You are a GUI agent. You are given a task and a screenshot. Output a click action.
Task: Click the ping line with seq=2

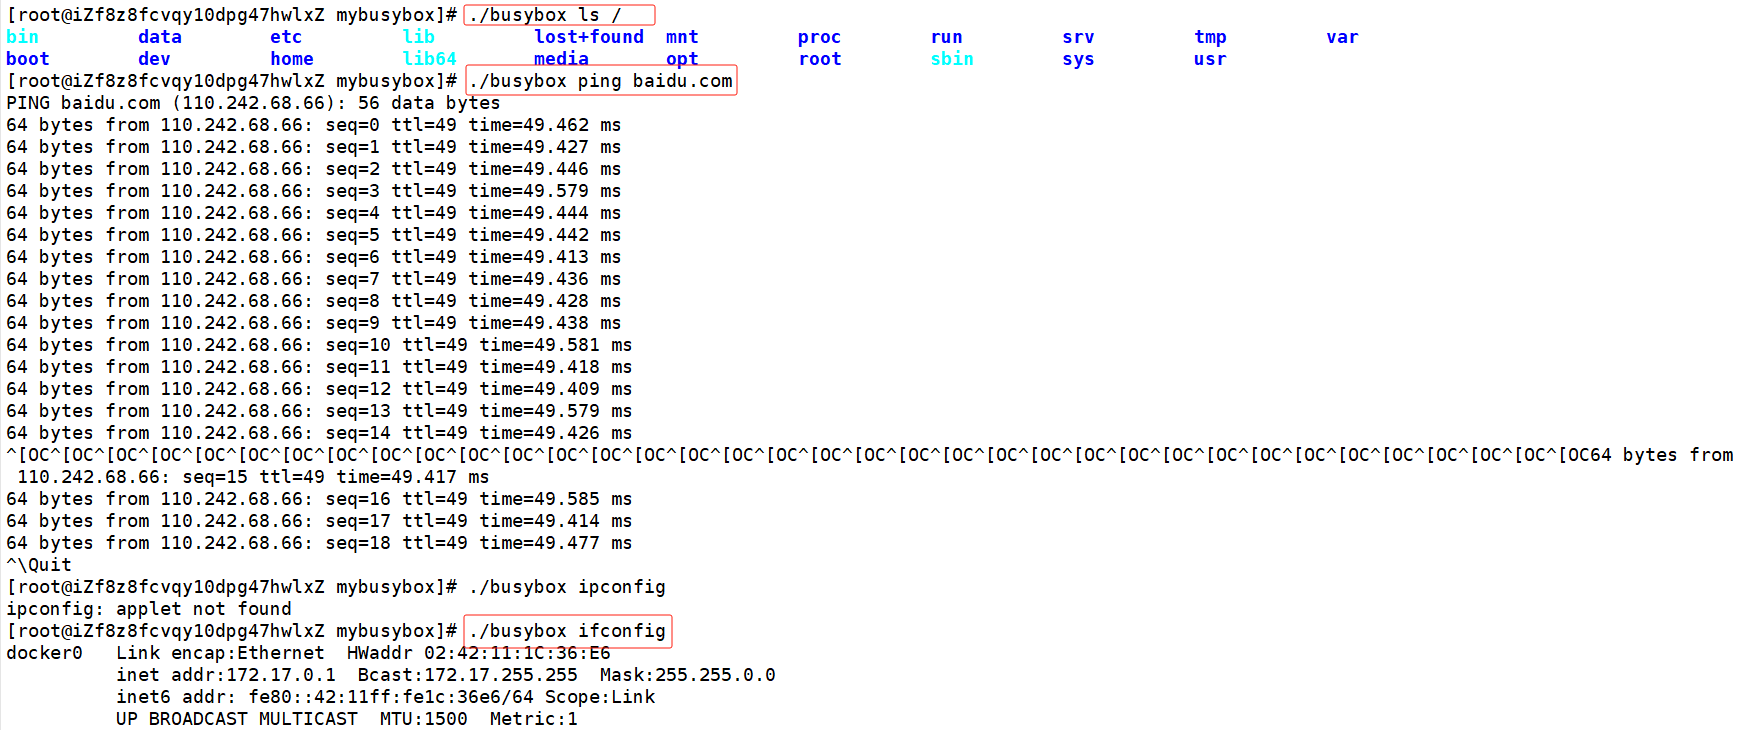[314, 169]
